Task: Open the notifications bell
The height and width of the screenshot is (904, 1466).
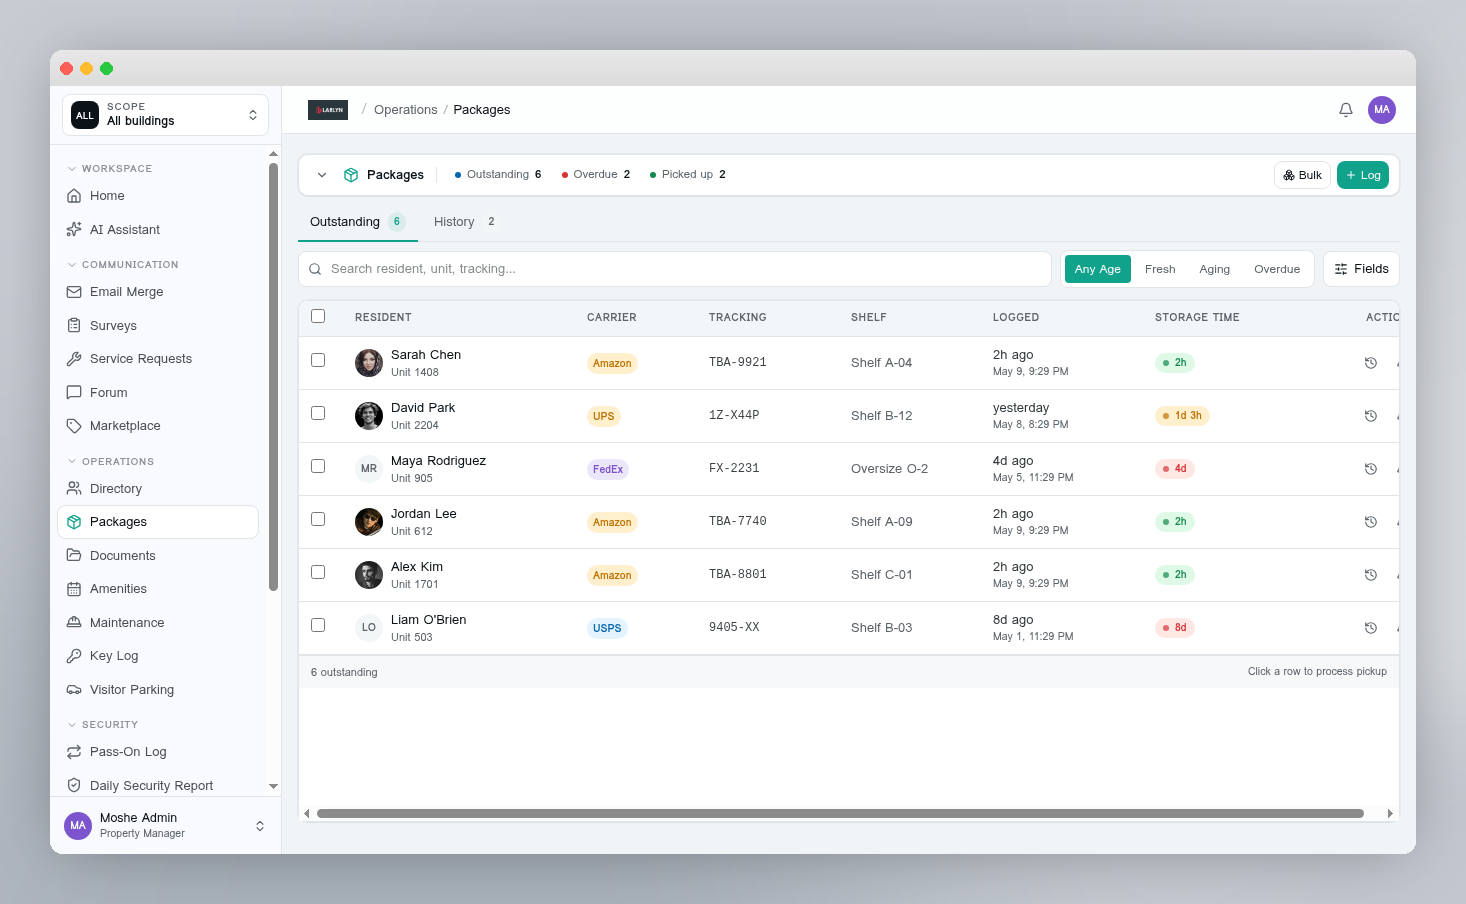Action: (1346, 110)
